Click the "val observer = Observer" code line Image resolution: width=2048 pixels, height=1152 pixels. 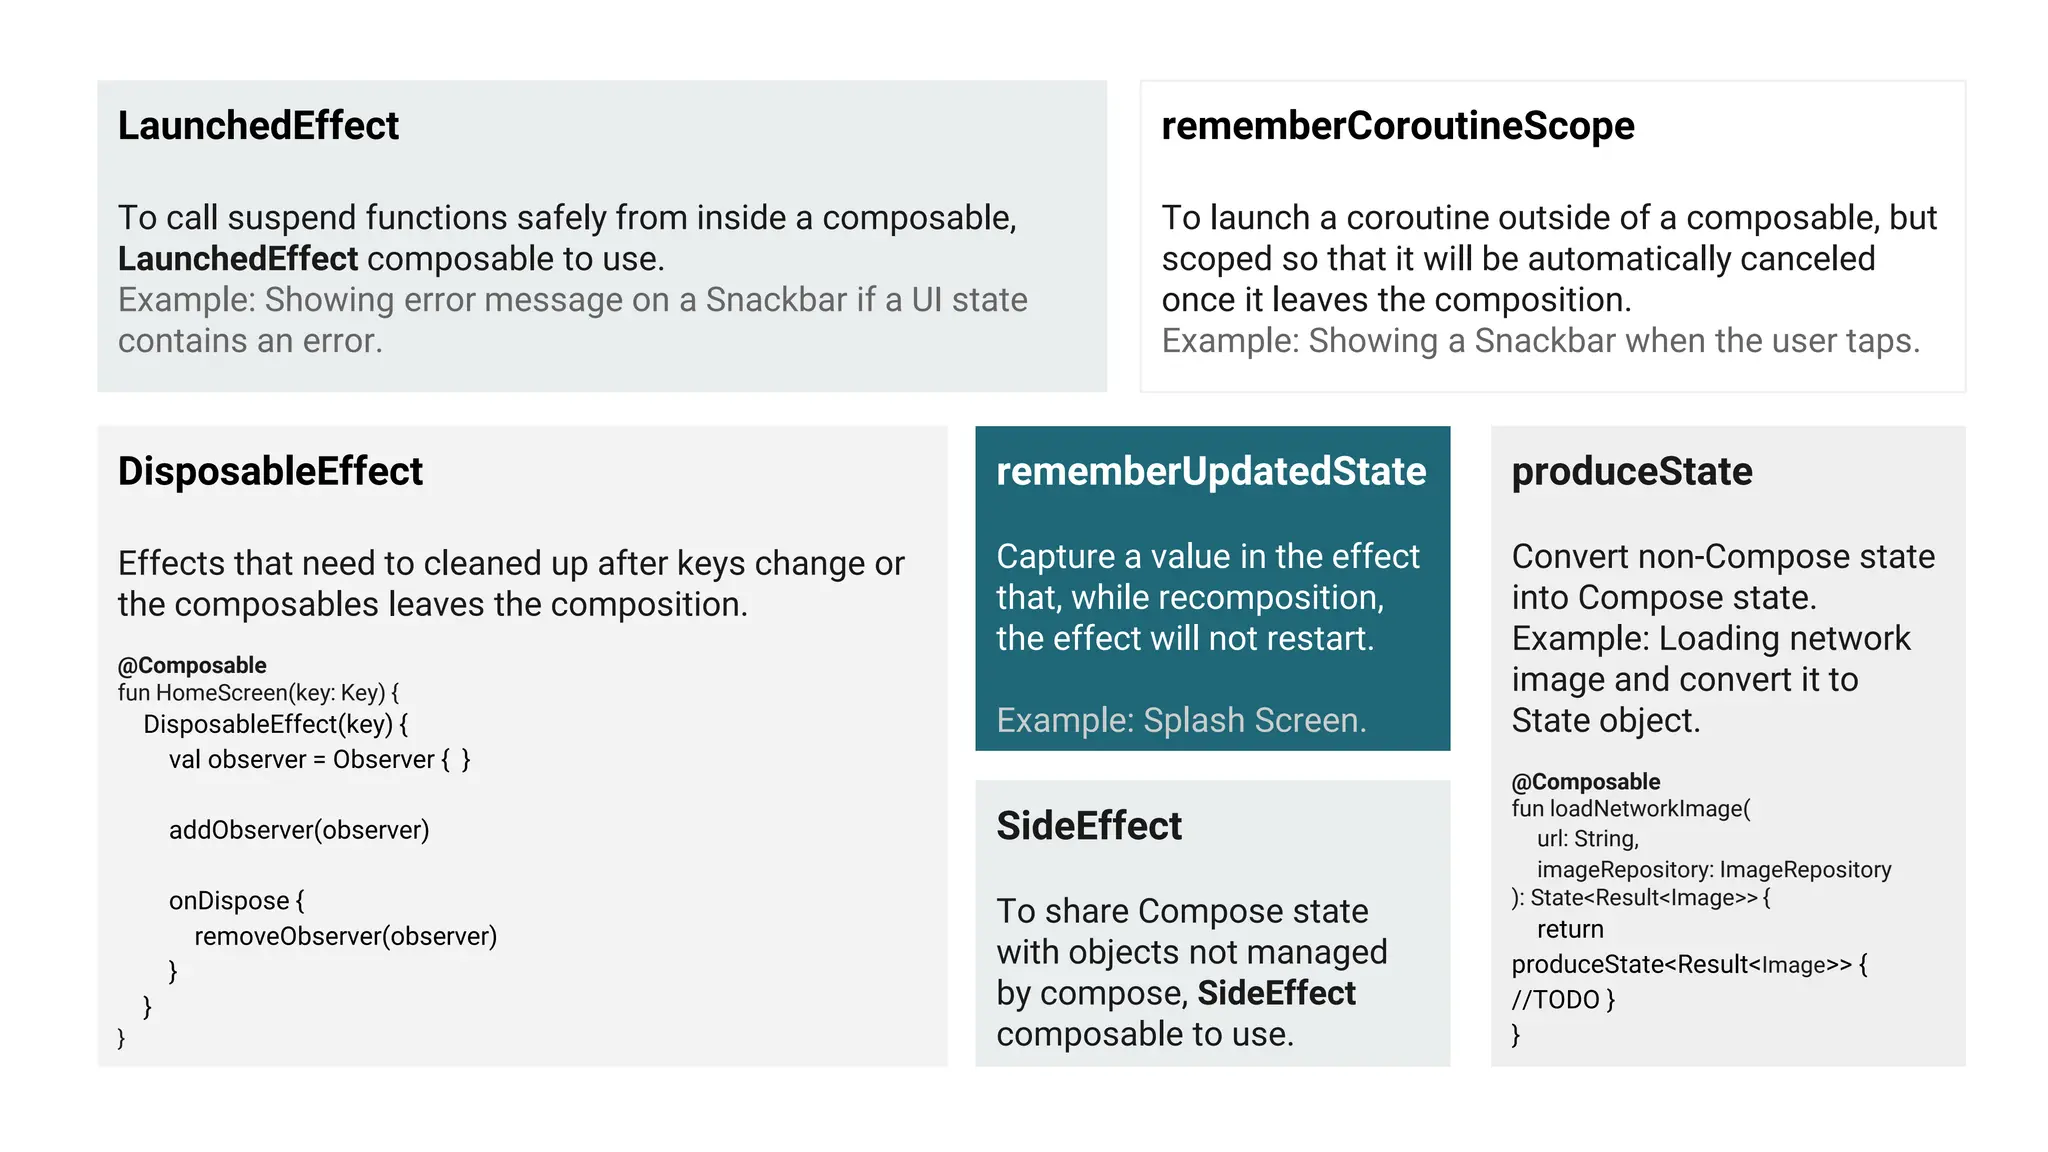(319, 759)
